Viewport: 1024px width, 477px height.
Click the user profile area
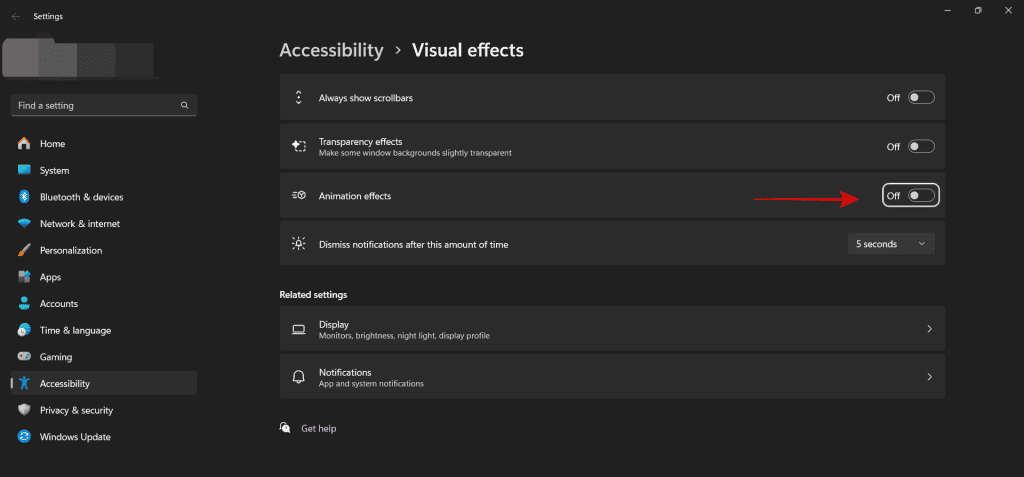[78, 60]
